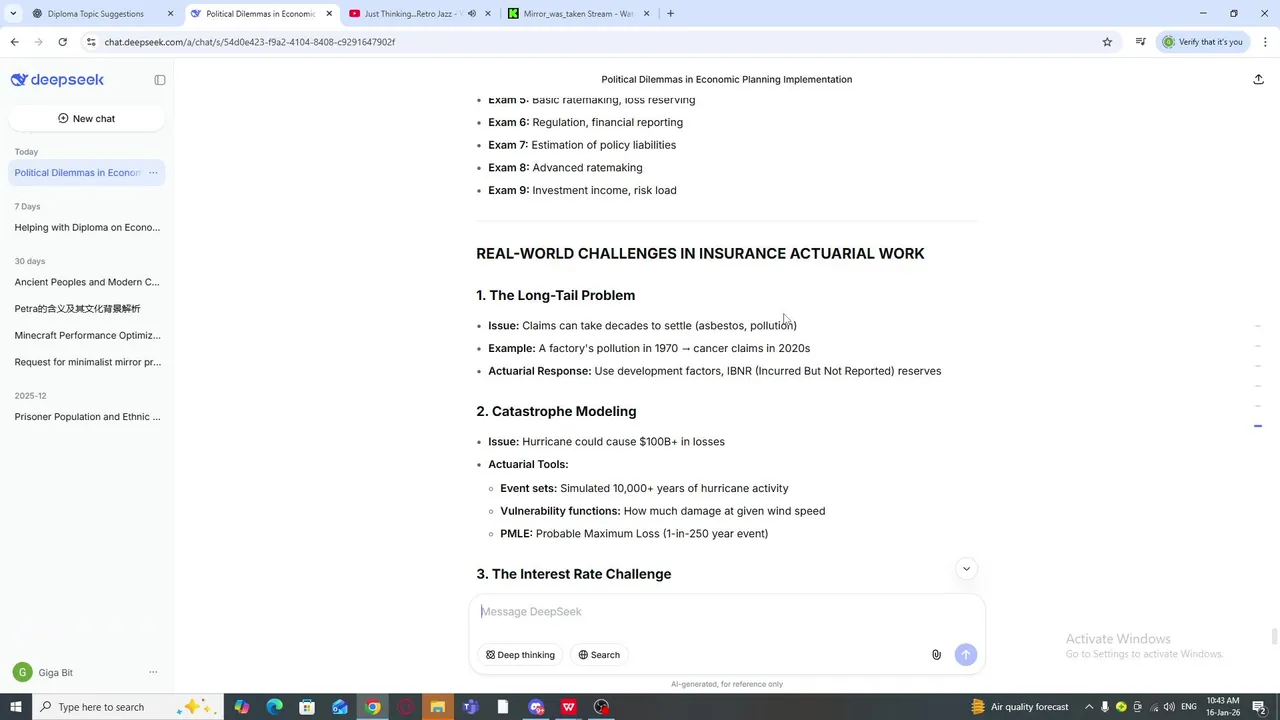Open the red WPS Office taskbar icon

click(x=568, y=707)
